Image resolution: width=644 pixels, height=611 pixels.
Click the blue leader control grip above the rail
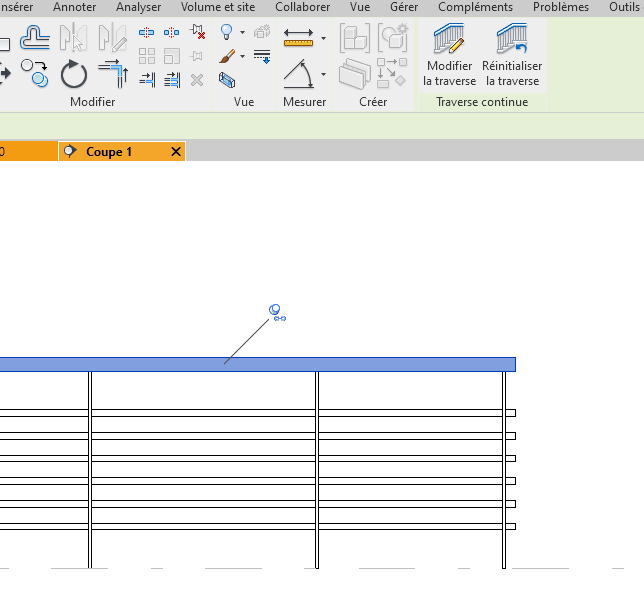coord(275,311)
